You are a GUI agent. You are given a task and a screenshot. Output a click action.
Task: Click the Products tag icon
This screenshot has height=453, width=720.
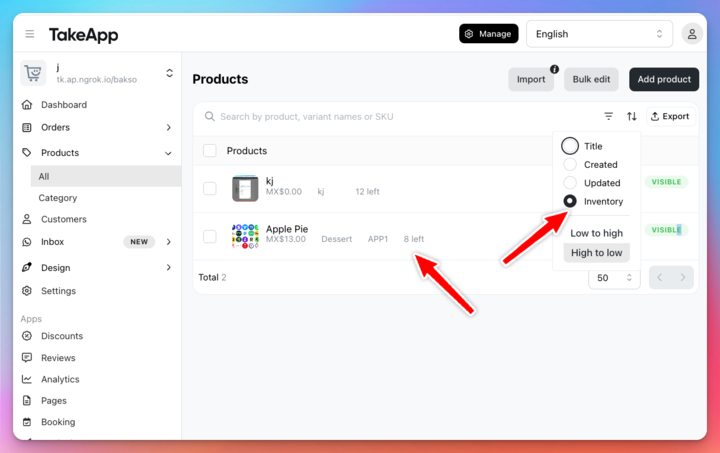(27, 152)
